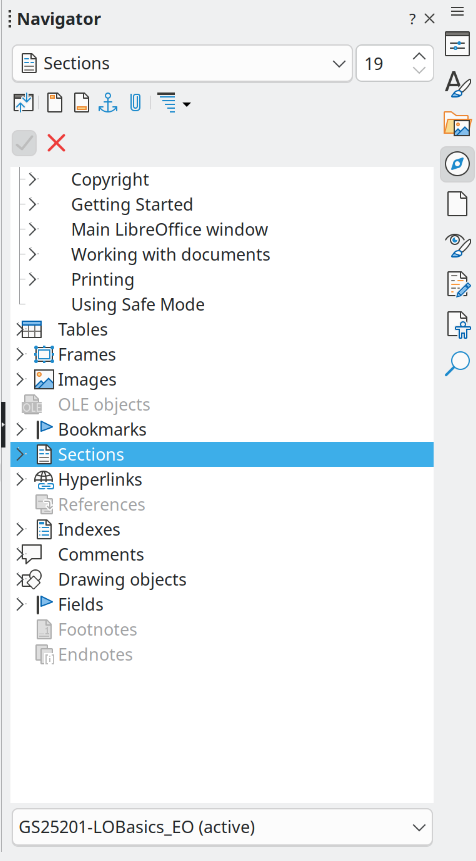
Task: Select the Tables tree item
Action: 83,329
